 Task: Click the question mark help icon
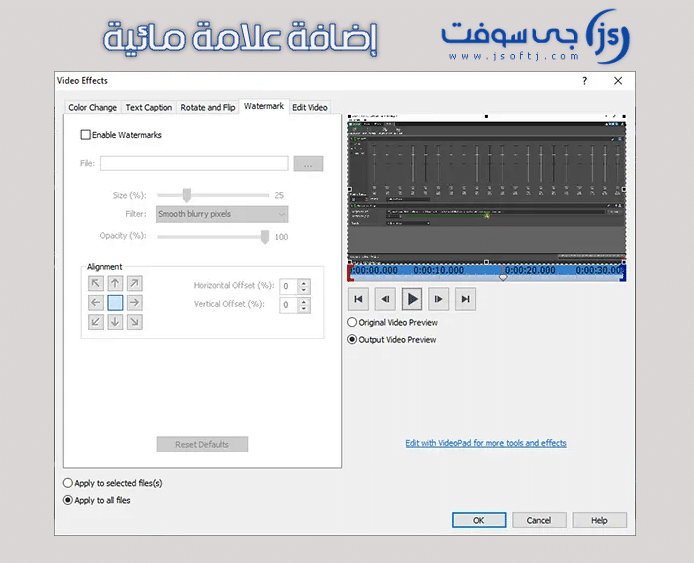pos(585,81)
